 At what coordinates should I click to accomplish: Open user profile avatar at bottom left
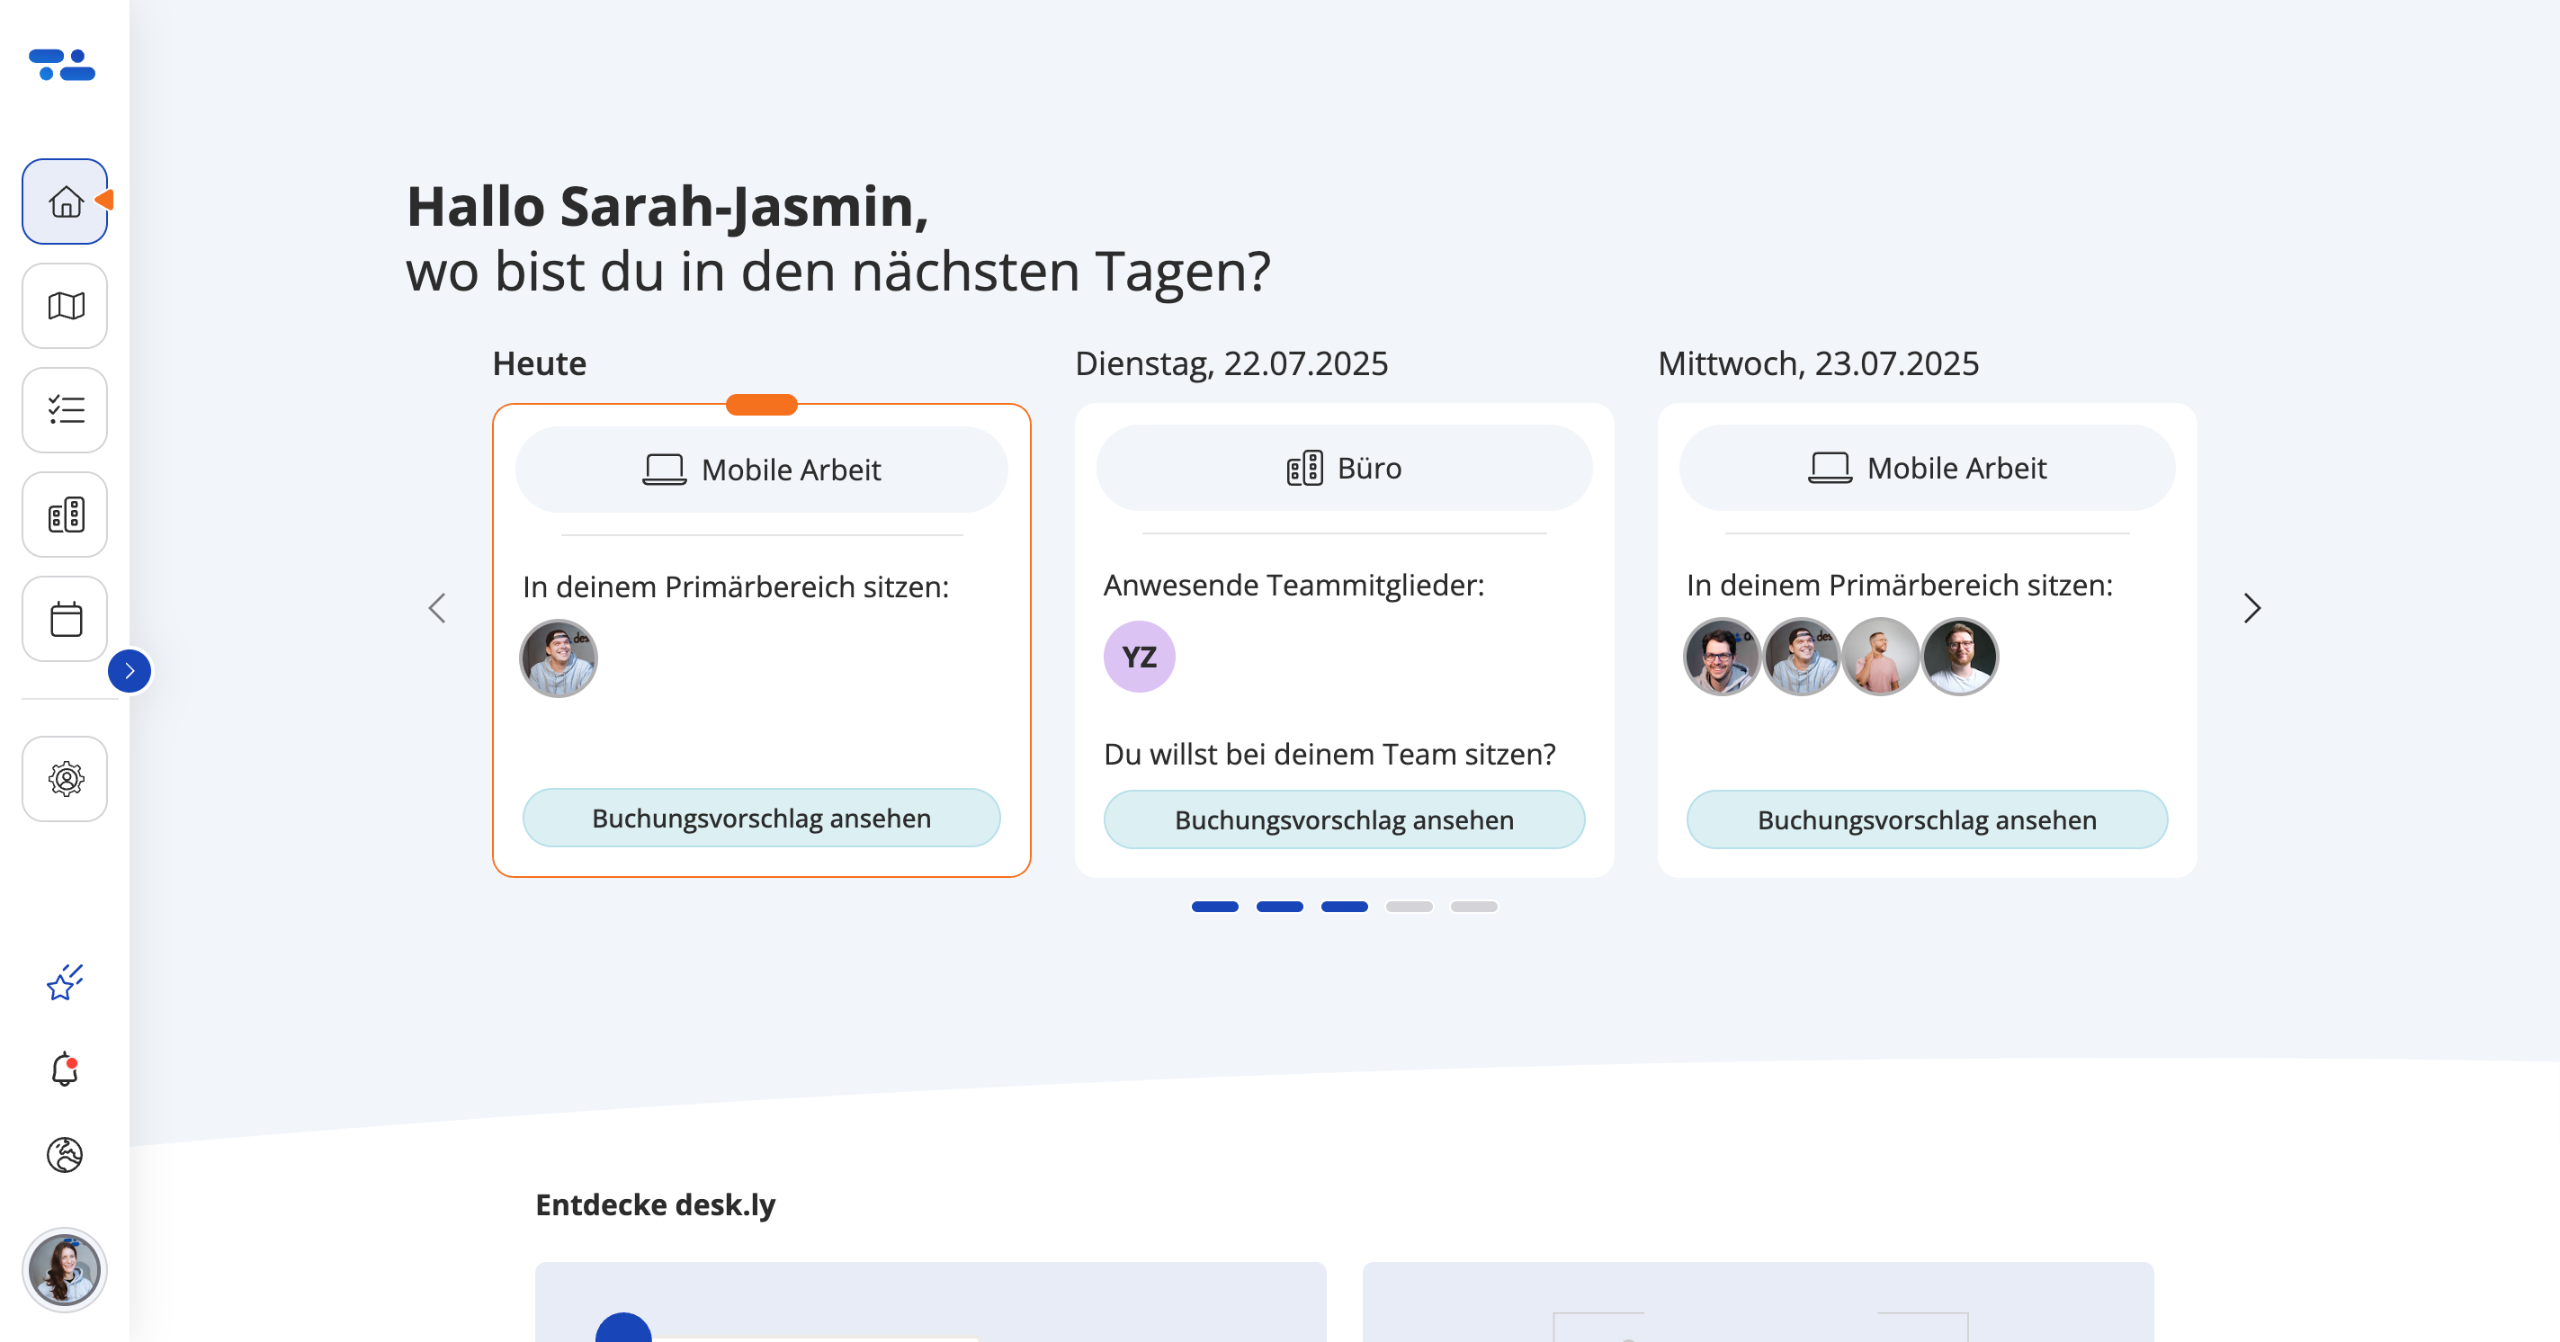pyautogui.click(x=65, y=1270)
